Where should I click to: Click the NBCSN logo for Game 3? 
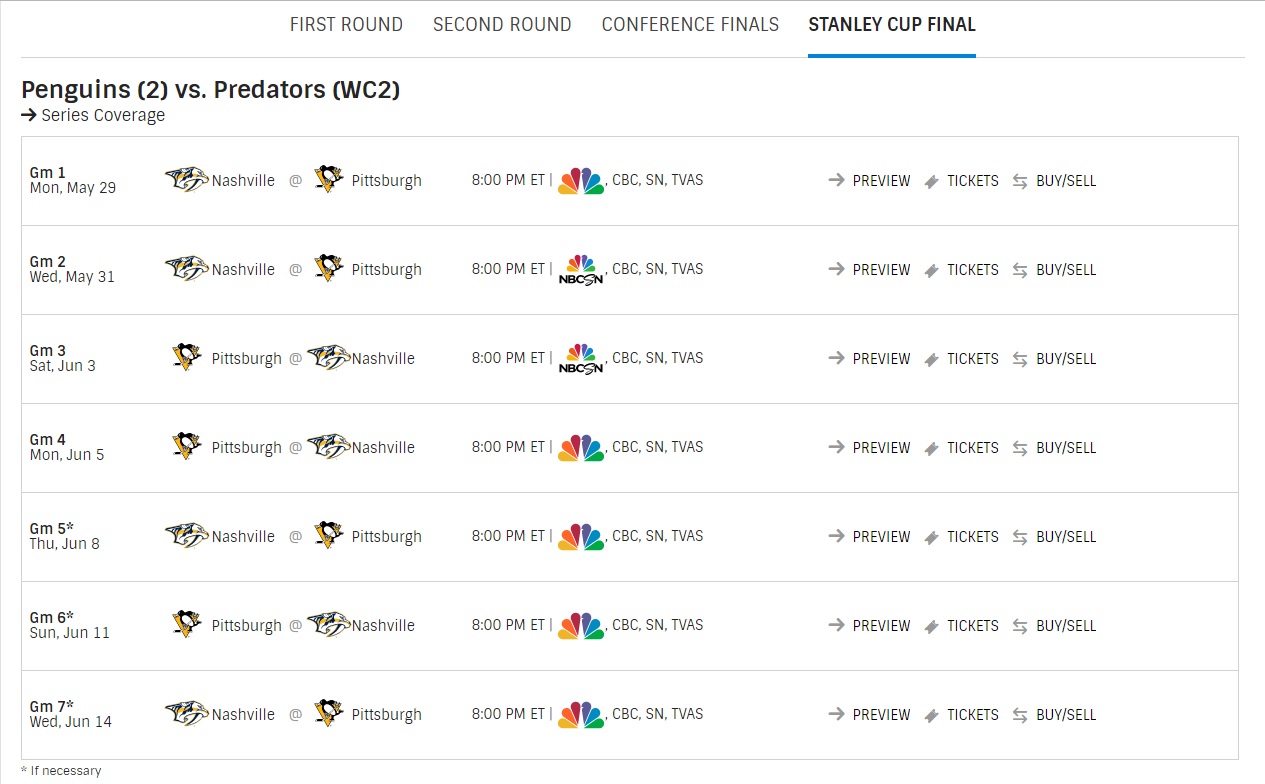(x=581, y=358)
